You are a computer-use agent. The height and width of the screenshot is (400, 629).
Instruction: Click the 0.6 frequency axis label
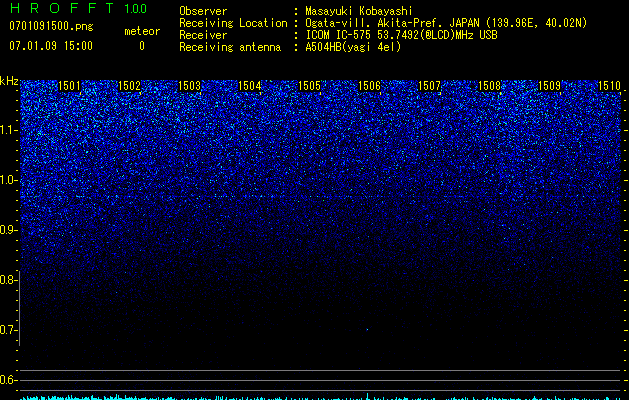tap(9, 380)
